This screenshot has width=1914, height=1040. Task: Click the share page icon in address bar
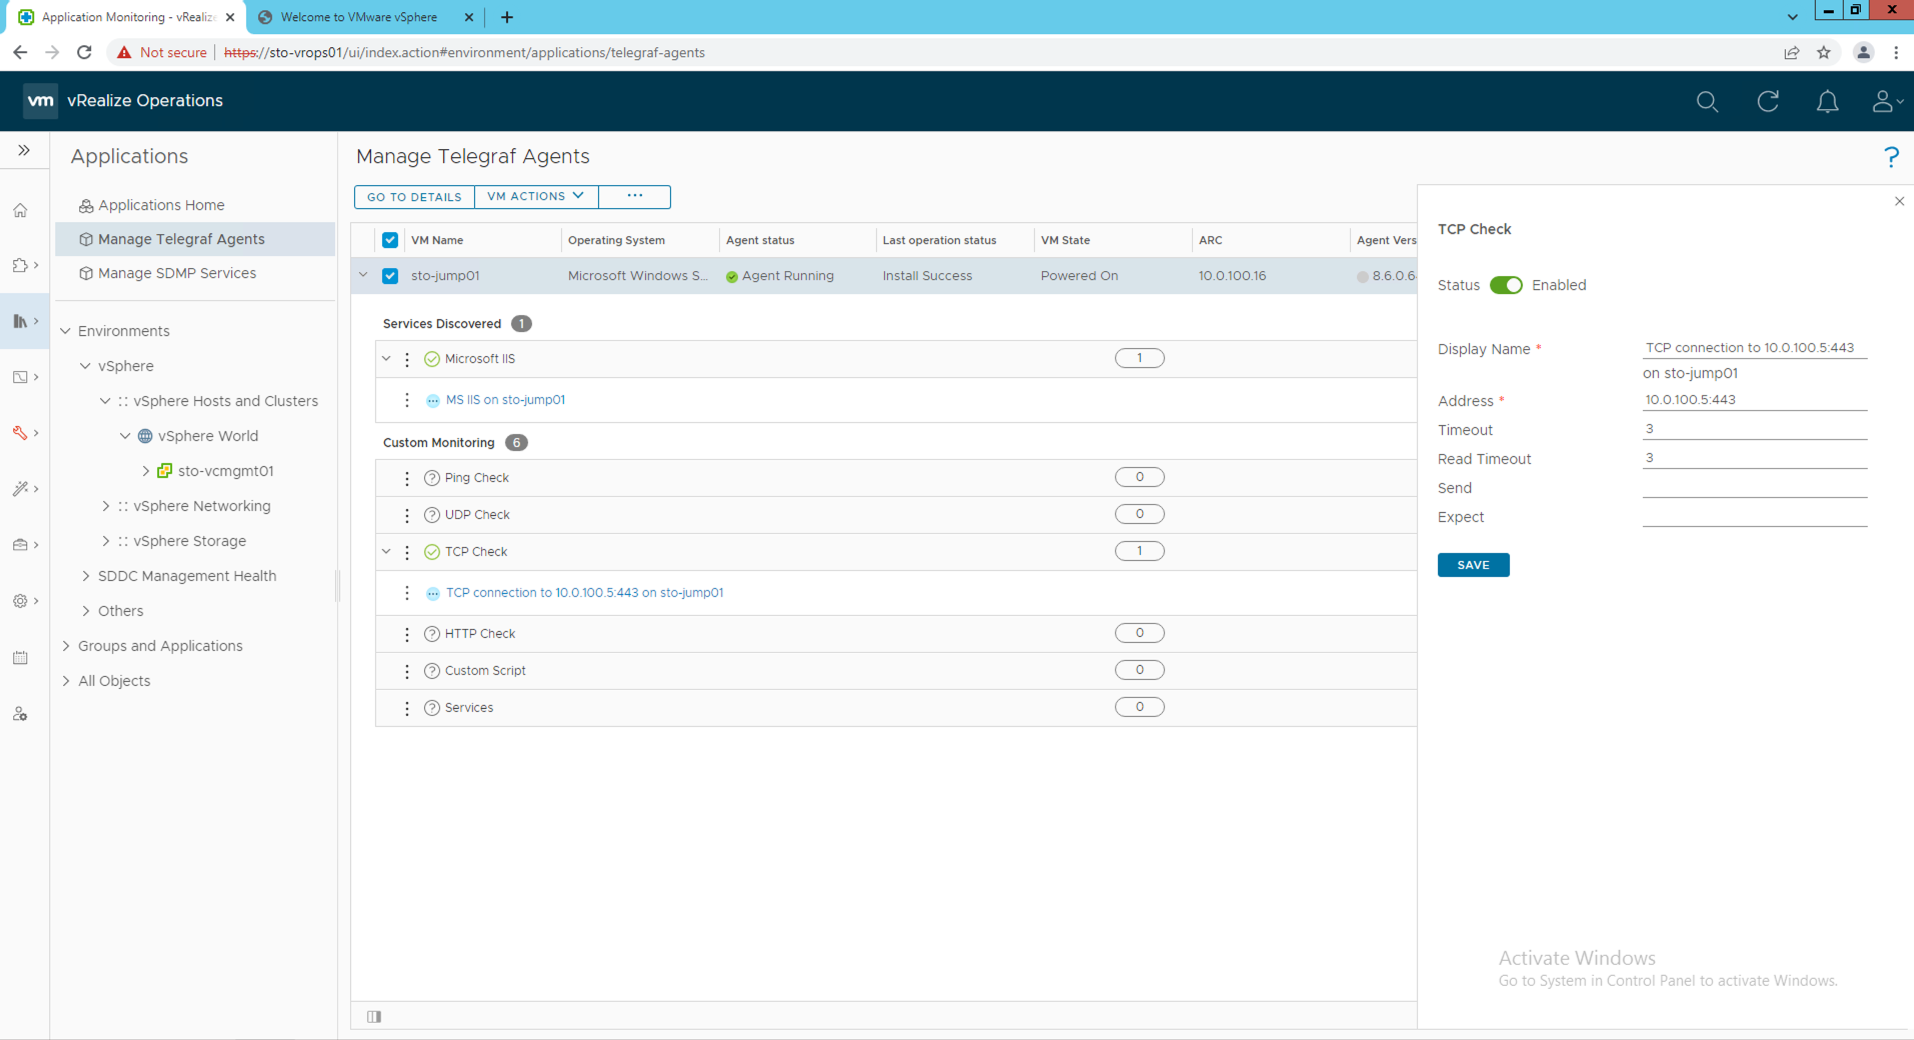click(x=1791, y=52)
